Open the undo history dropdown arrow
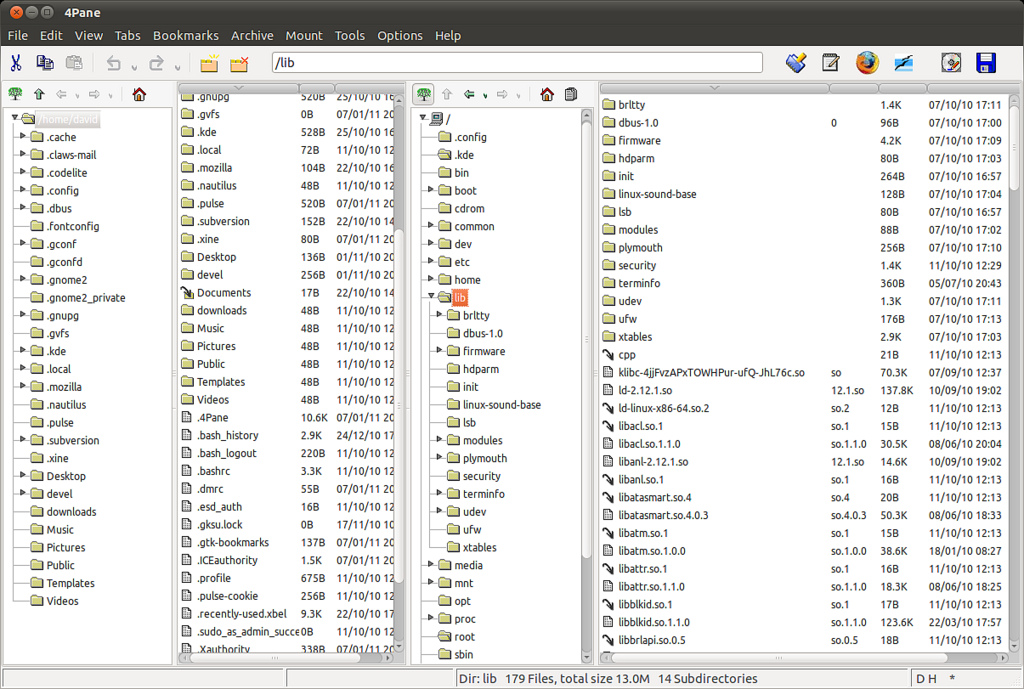Image resolution: width=1024 pixels, height=689 pixels. point(132,64)
